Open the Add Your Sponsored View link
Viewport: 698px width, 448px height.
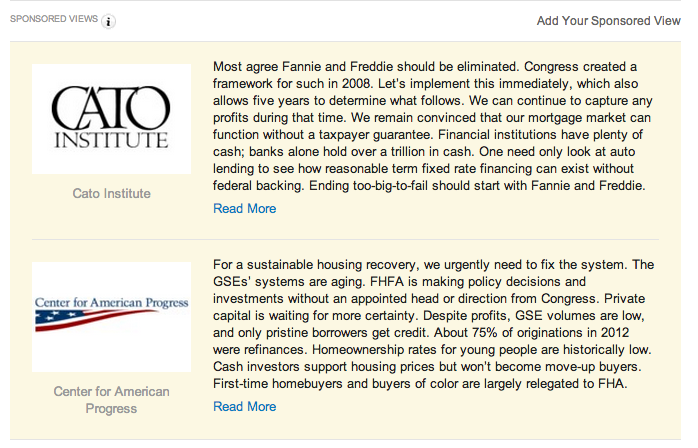click(x=608, y=21)
